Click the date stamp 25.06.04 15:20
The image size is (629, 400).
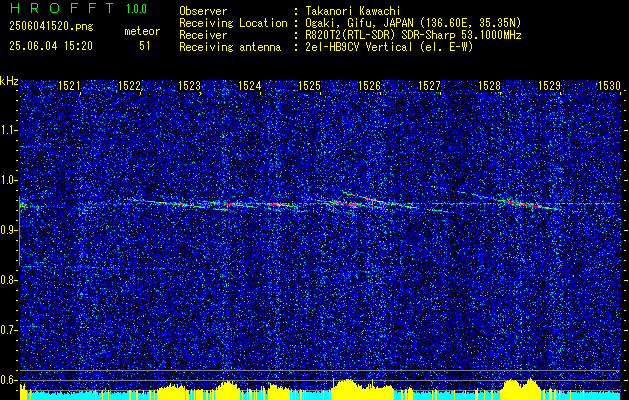click(x=51, y=46)
